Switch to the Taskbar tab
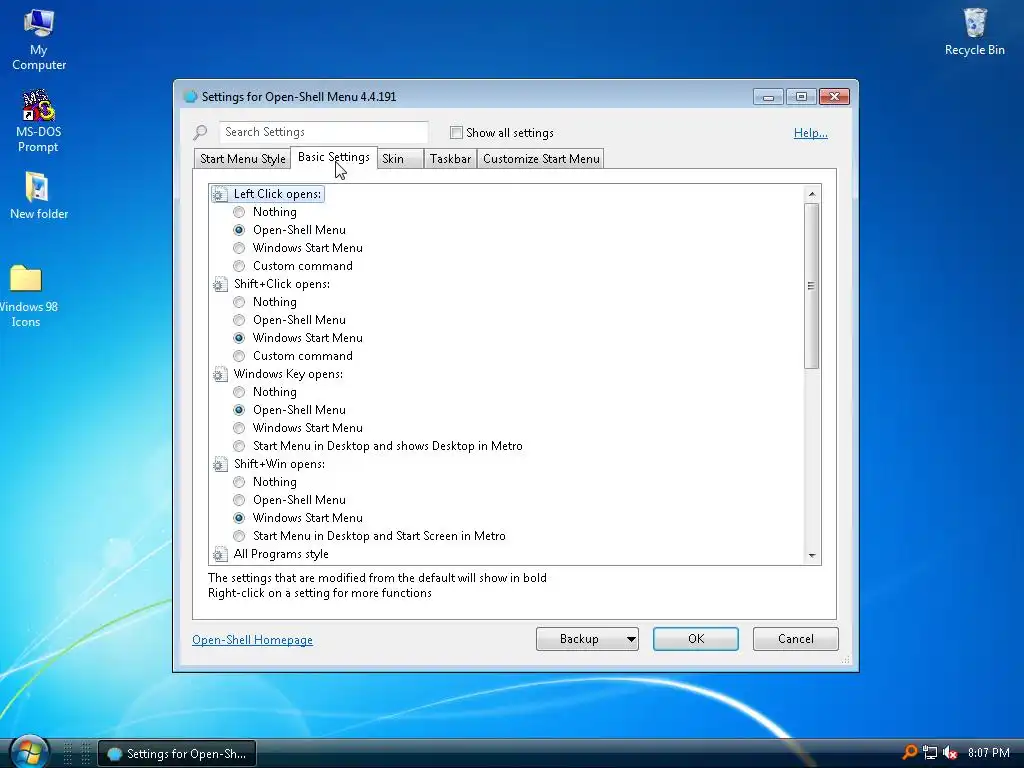 pos(450,159)
